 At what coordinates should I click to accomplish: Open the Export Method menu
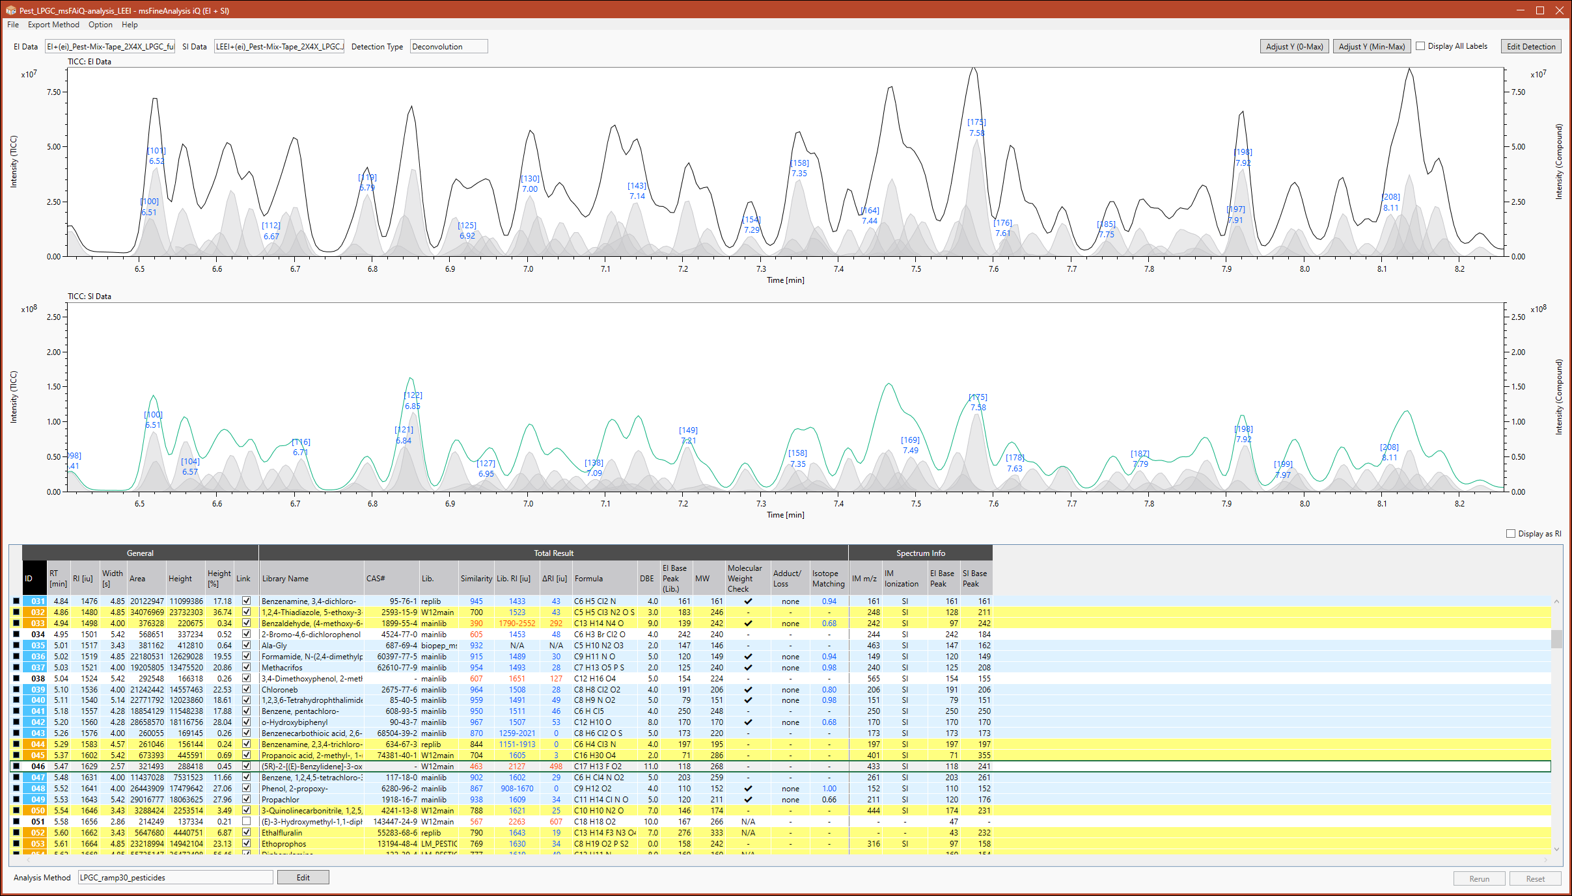point(53,25)
